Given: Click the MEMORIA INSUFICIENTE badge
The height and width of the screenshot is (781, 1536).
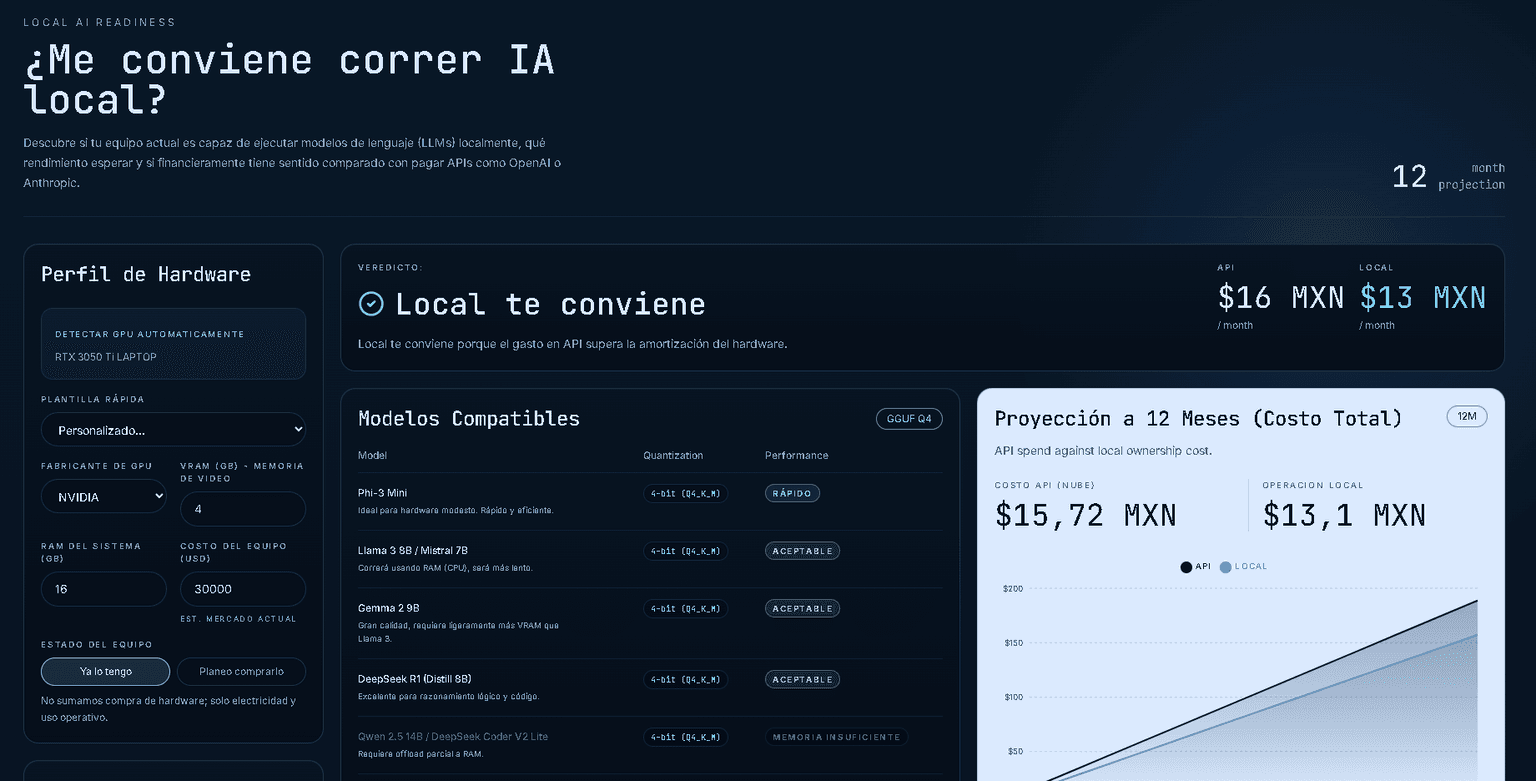Looking at the screenshot, I should [836, 737].
